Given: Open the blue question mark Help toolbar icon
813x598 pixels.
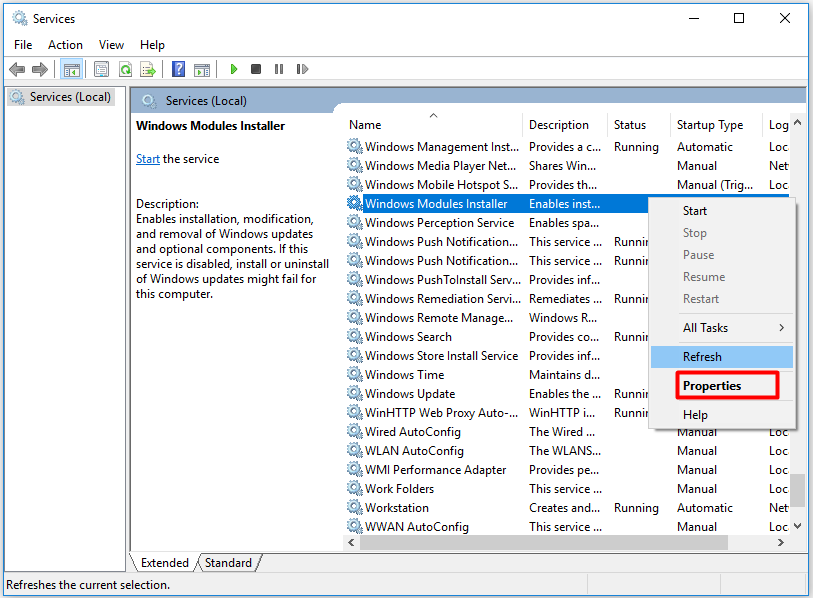Looking at the screenshot, I should pos(178,69).
